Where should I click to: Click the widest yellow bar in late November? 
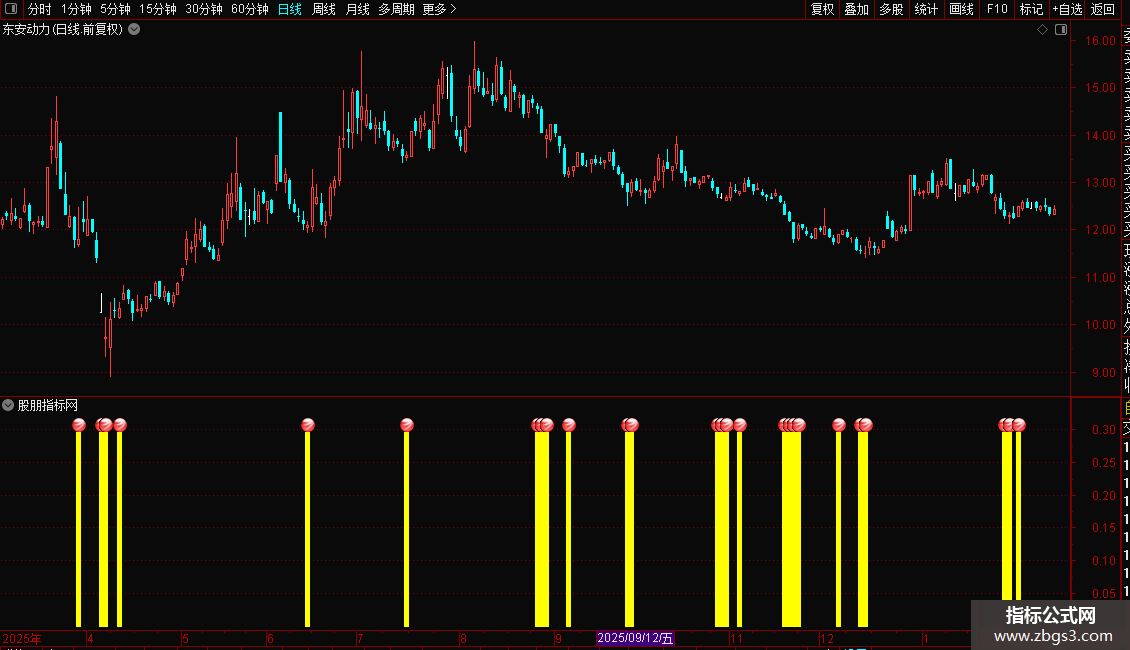(x=791, y=529)
